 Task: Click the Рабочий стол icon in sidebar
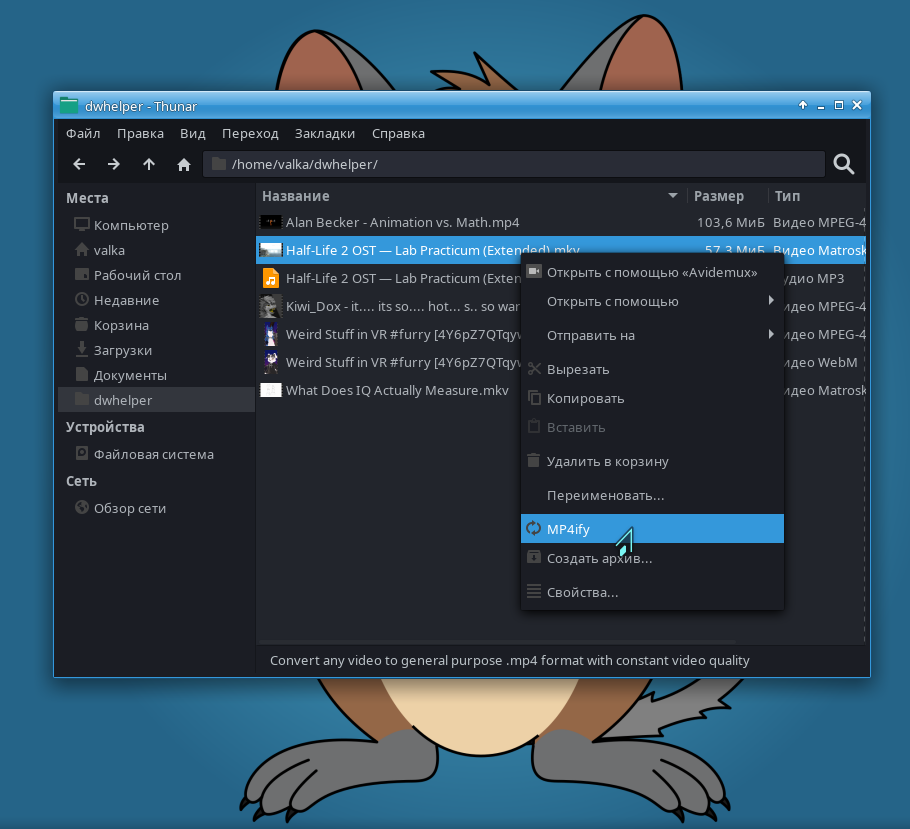pos(82,274)
